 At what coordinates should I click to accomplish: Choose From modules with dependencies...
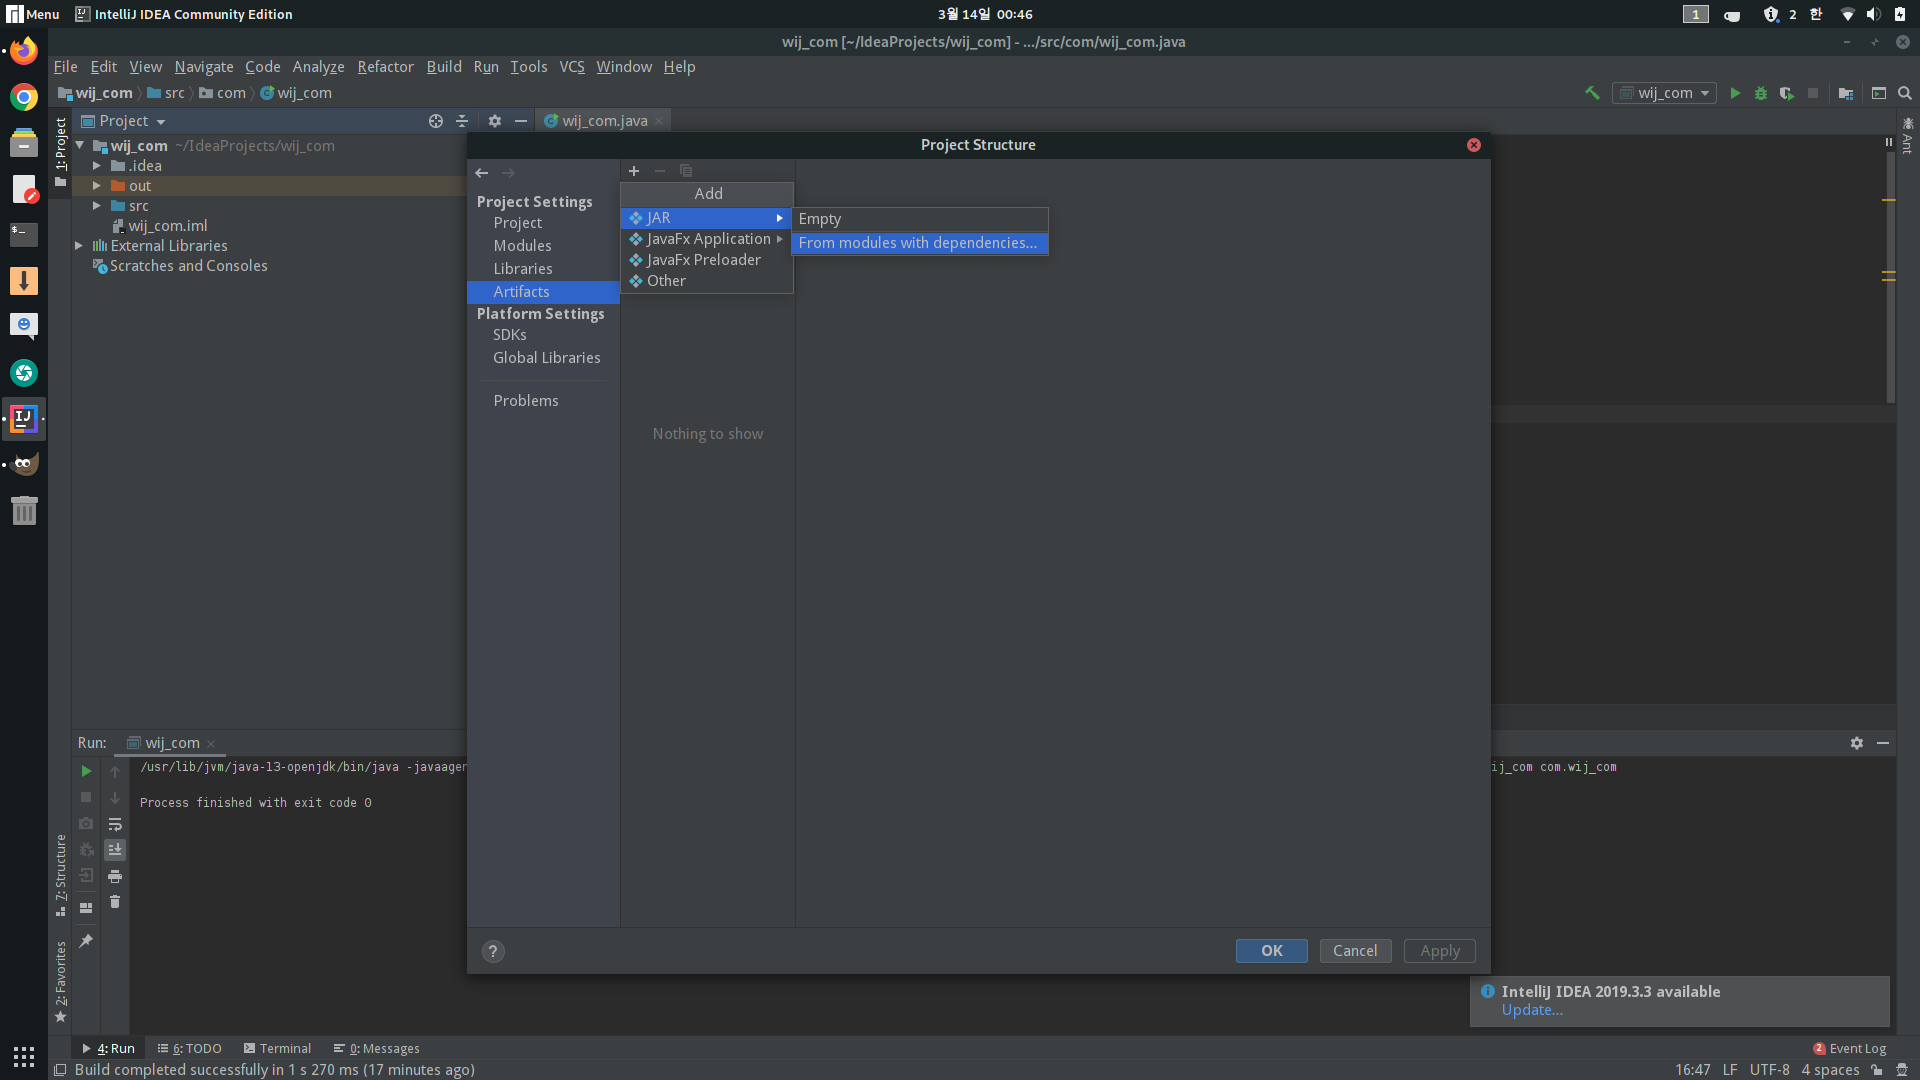(x=919, y=243)
